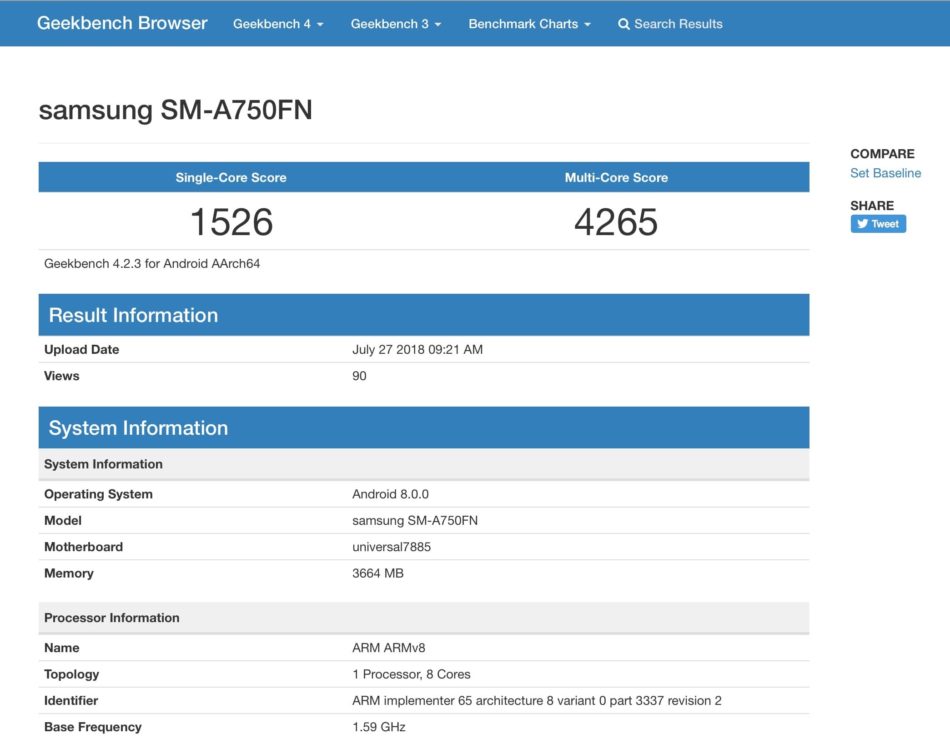
Task: Click the Search Results magnifier icon
Action: pyautogui.click(x=623, y=24)
